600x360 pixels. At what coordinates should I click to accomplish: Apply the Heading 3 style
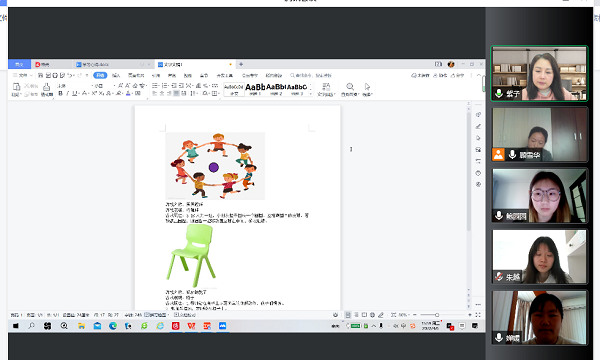point(297,89)
